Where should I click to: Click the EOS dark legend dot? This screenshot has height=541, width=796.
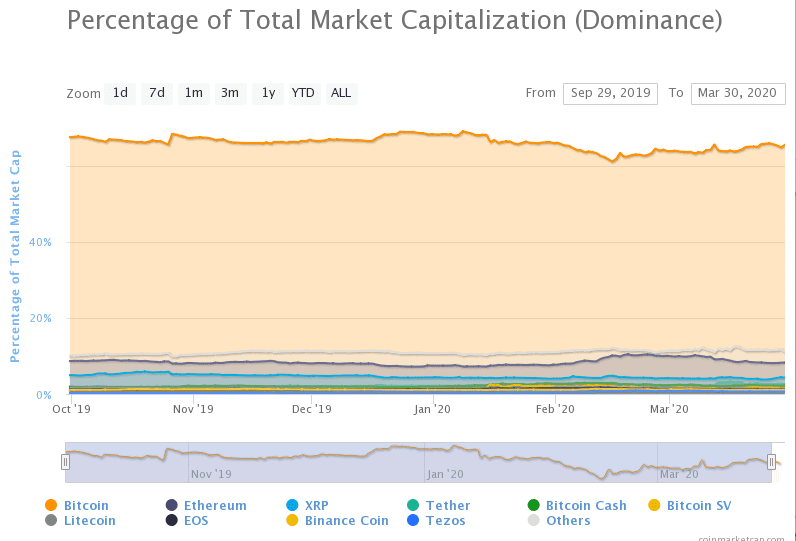pos(172,520)
